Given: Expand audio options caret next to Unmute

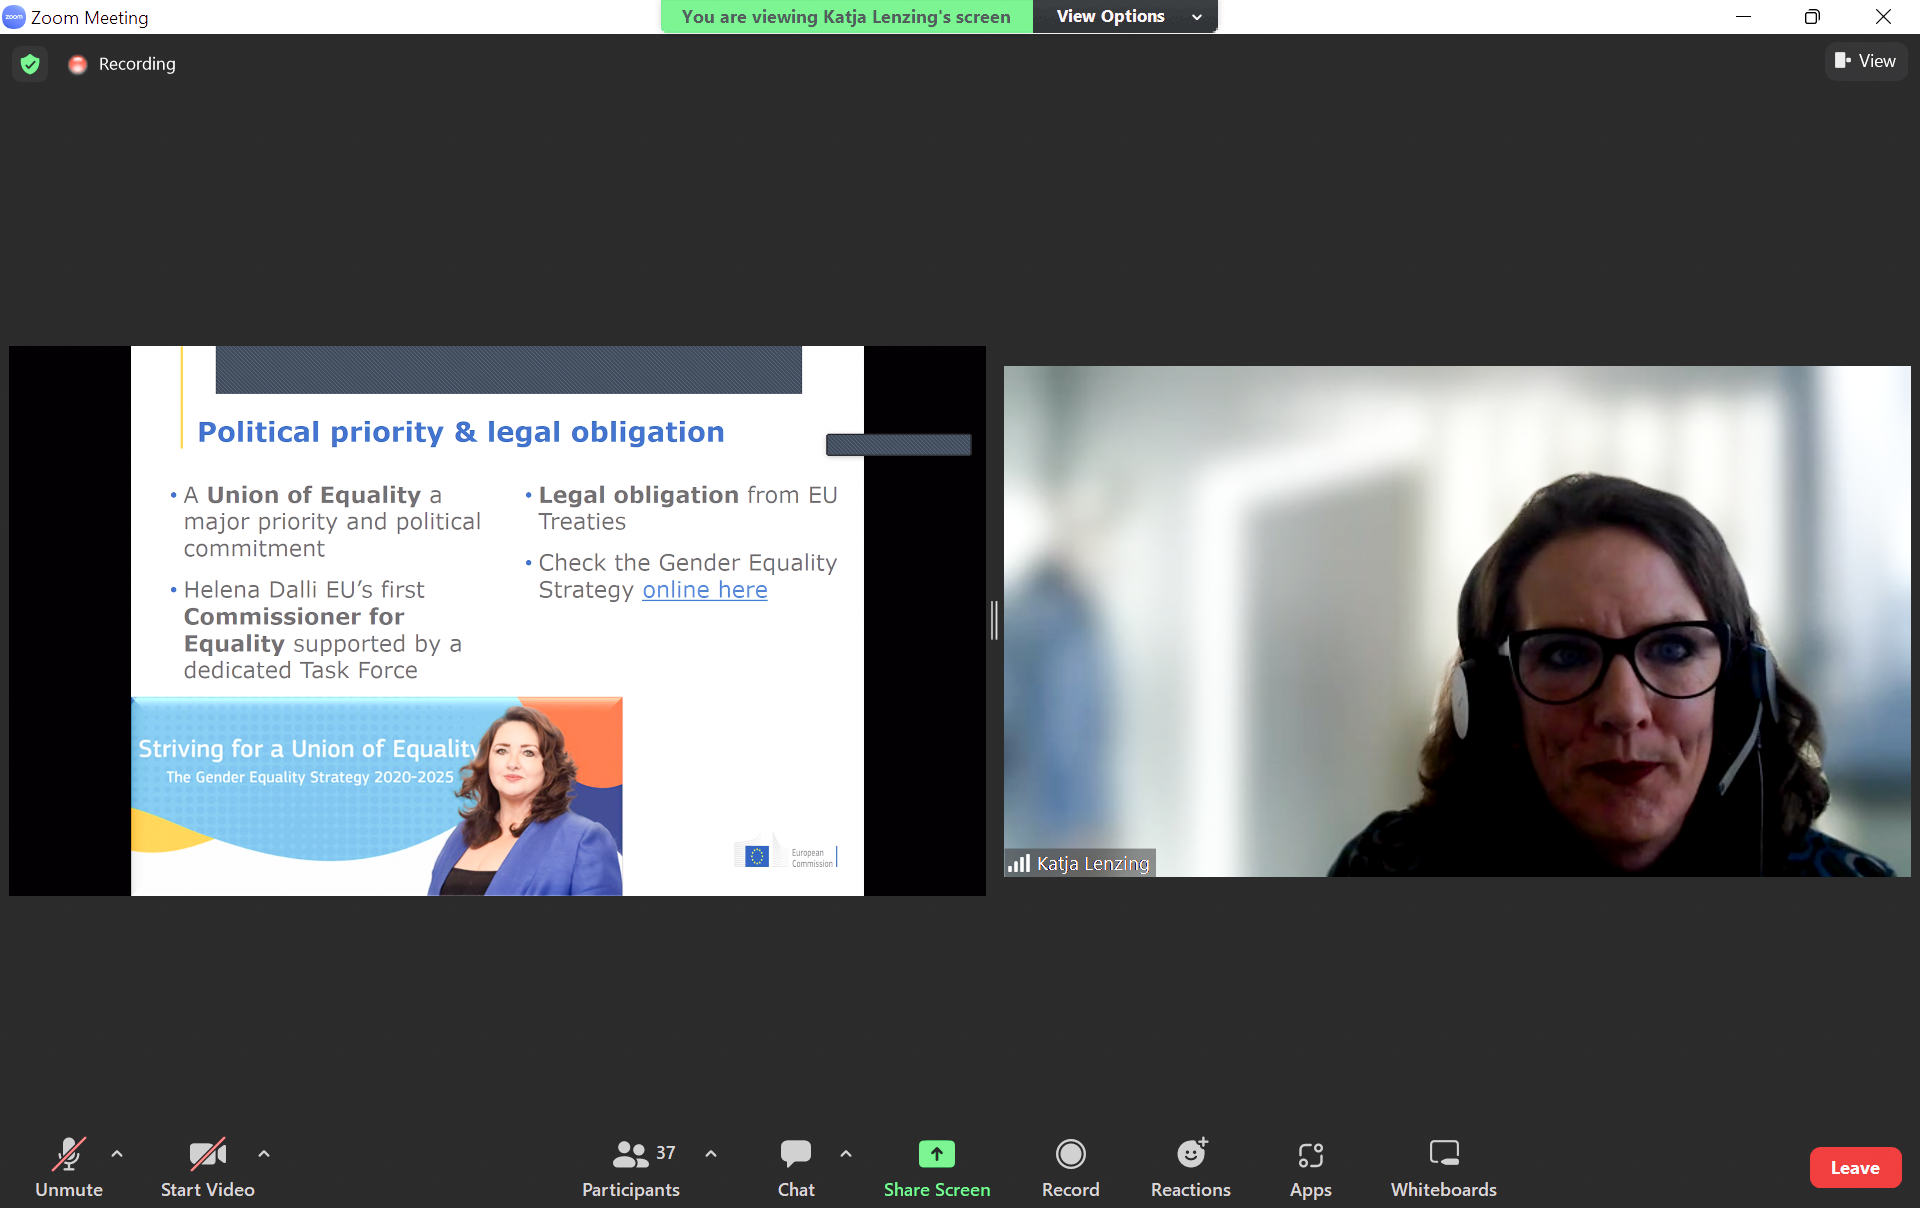Looking at the screenshot, I should coord(117,1153).
